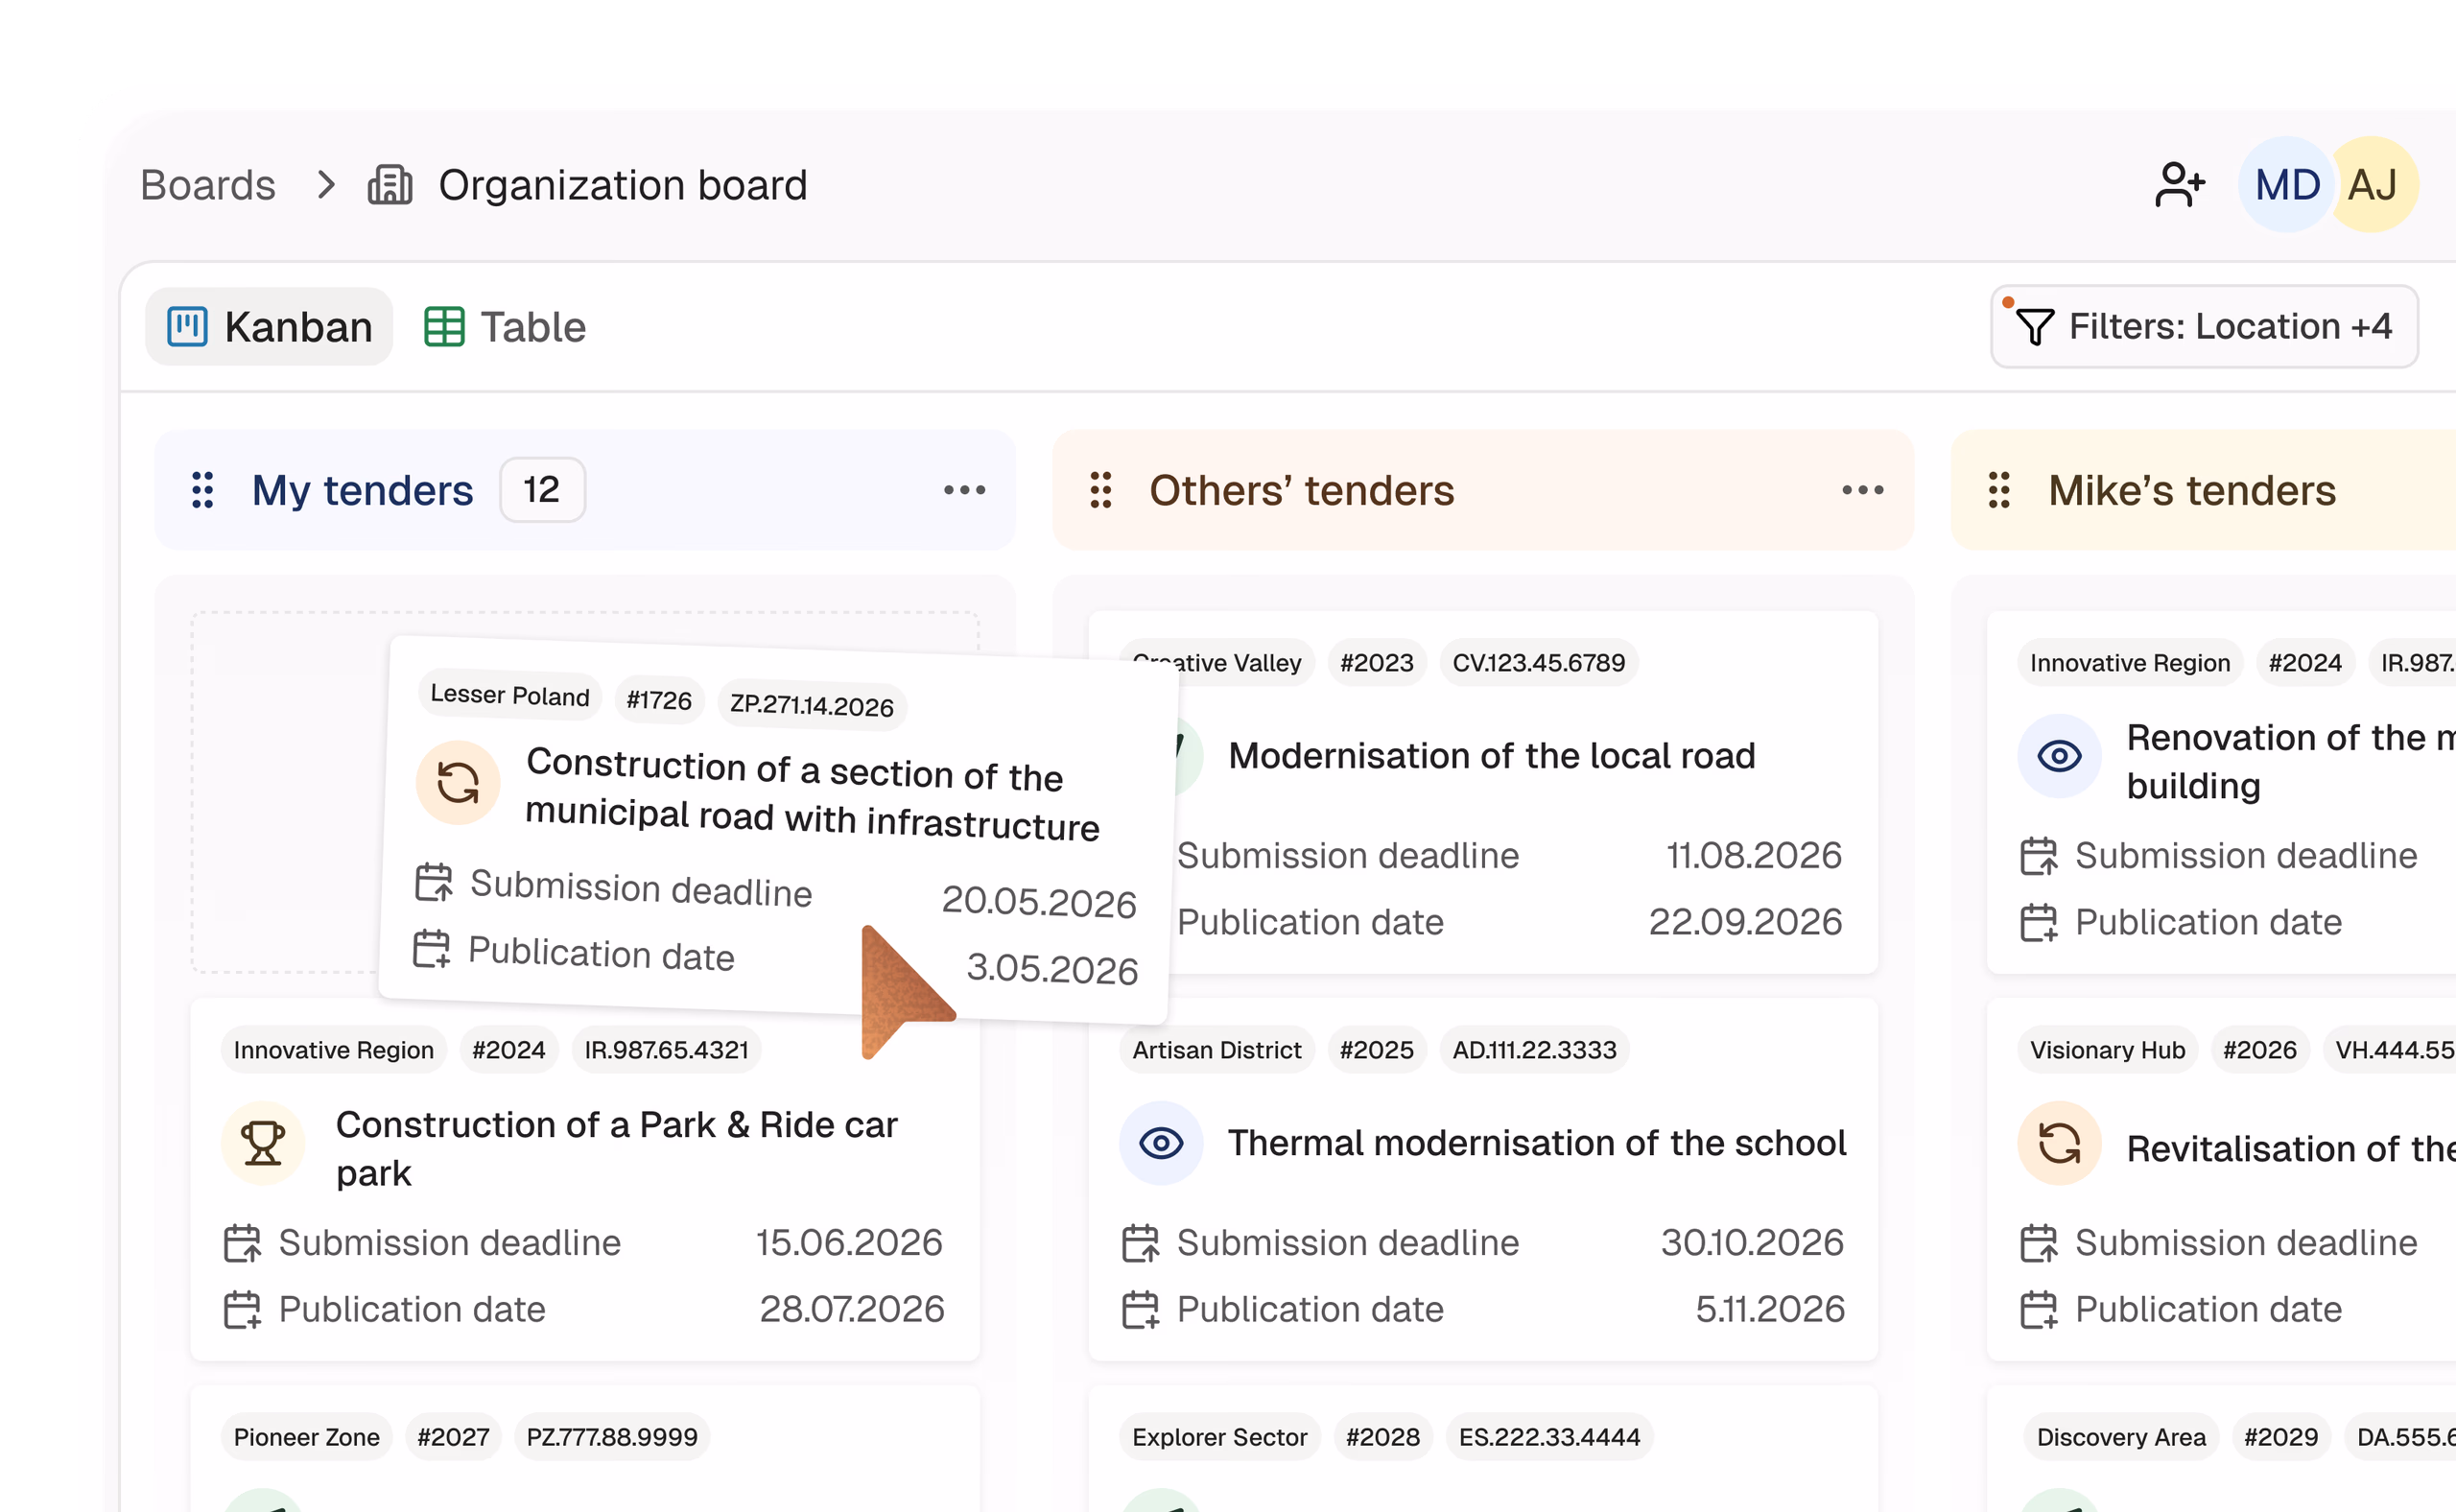Open Others' tenders column options menu
Screen dimensions: 2456x1512
click(x=1863, y=490)
